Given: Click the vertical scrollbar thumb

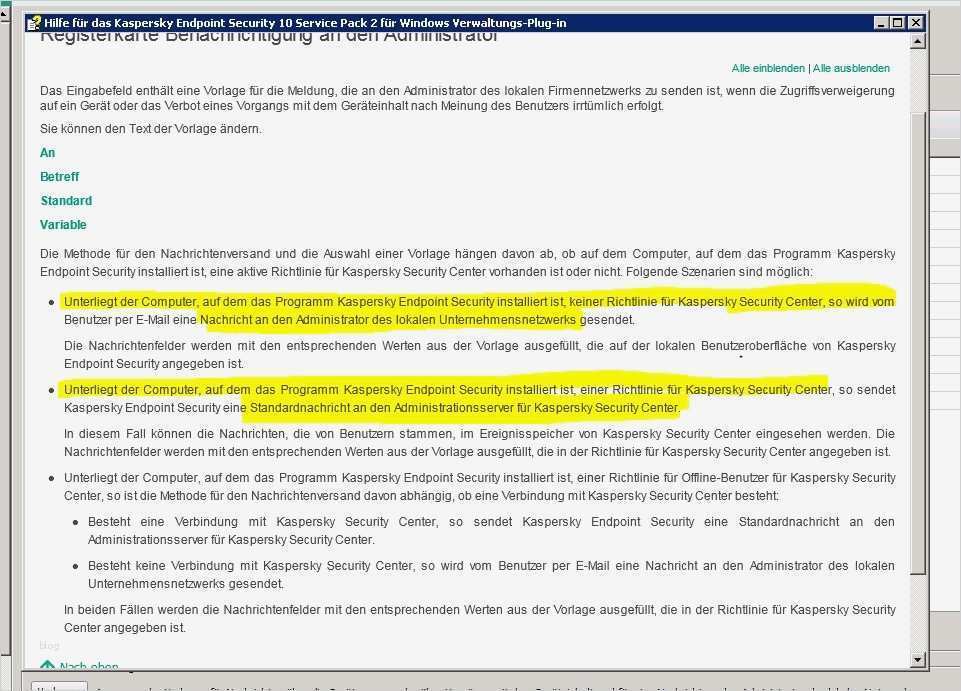Looking at the screenshot, I should coord(917,343).
